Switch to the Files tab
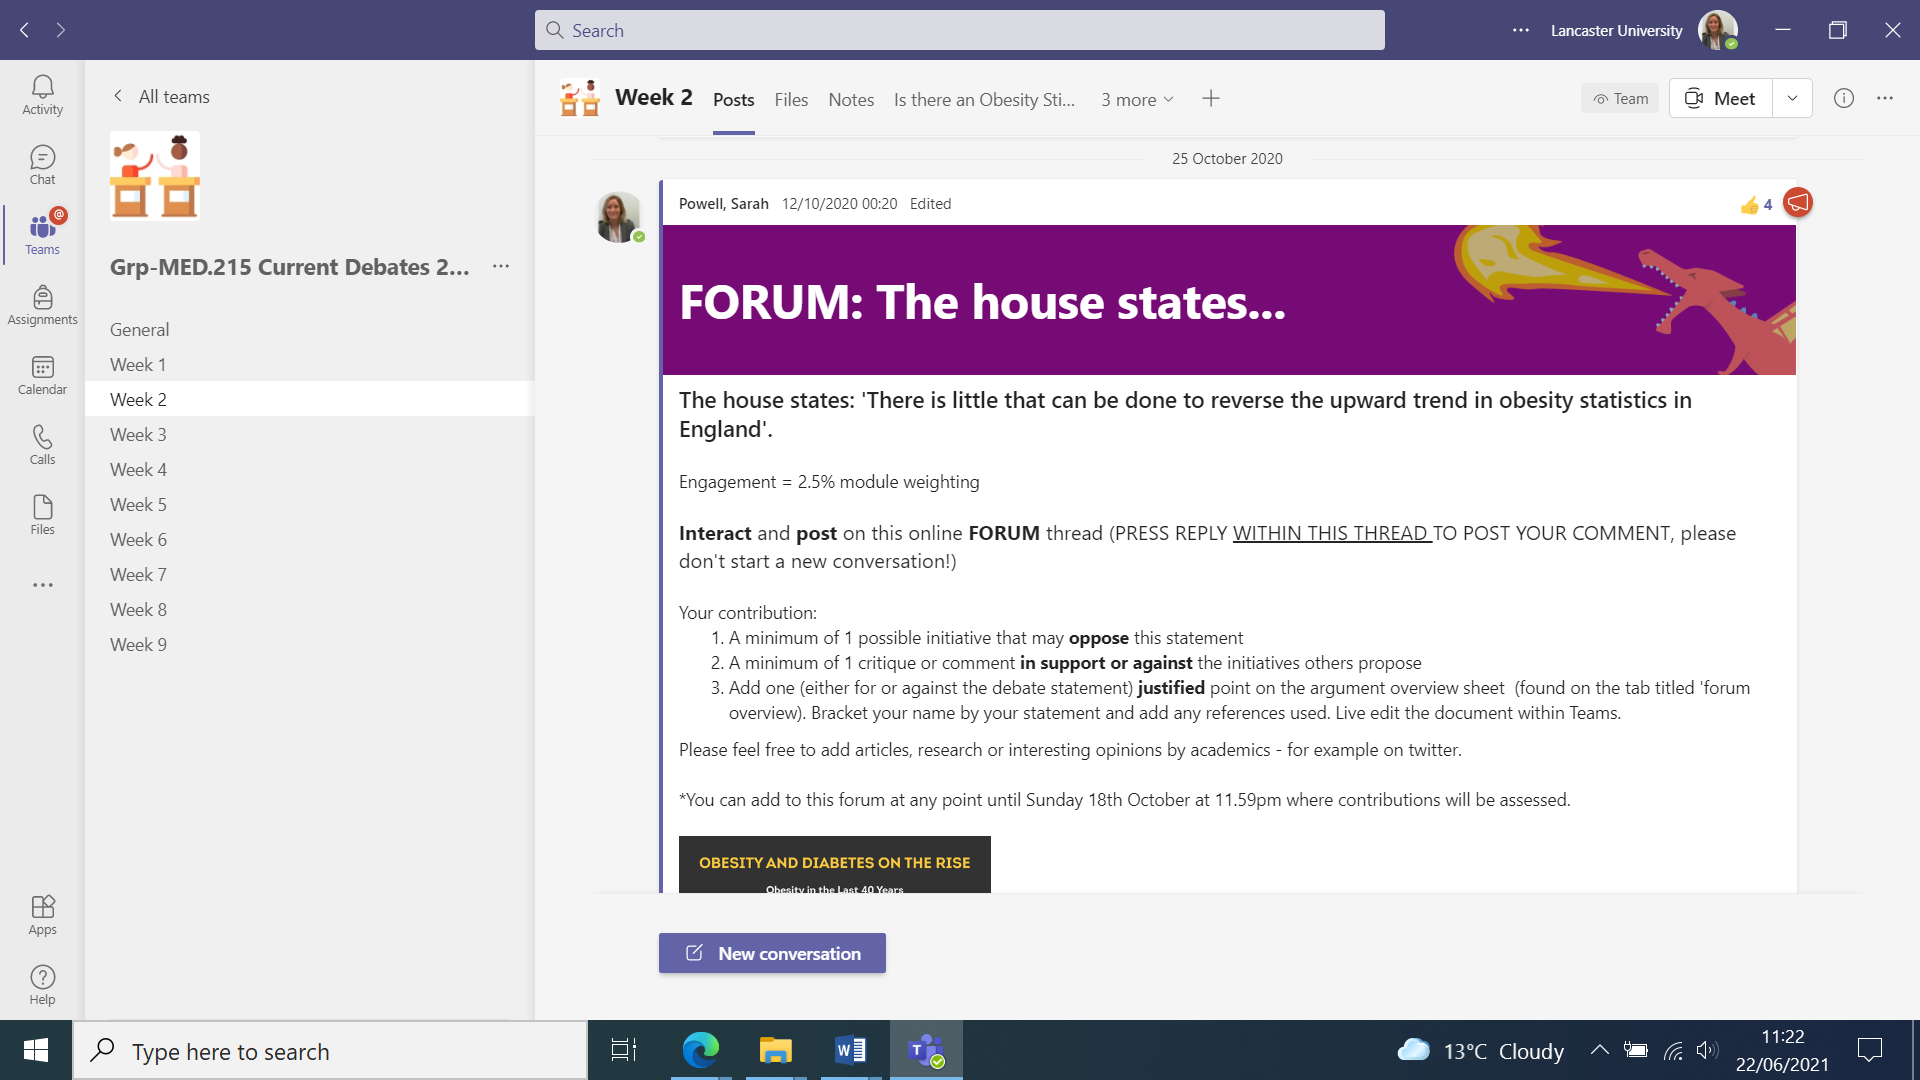The image size is (1920, 1080). [791, 99]
